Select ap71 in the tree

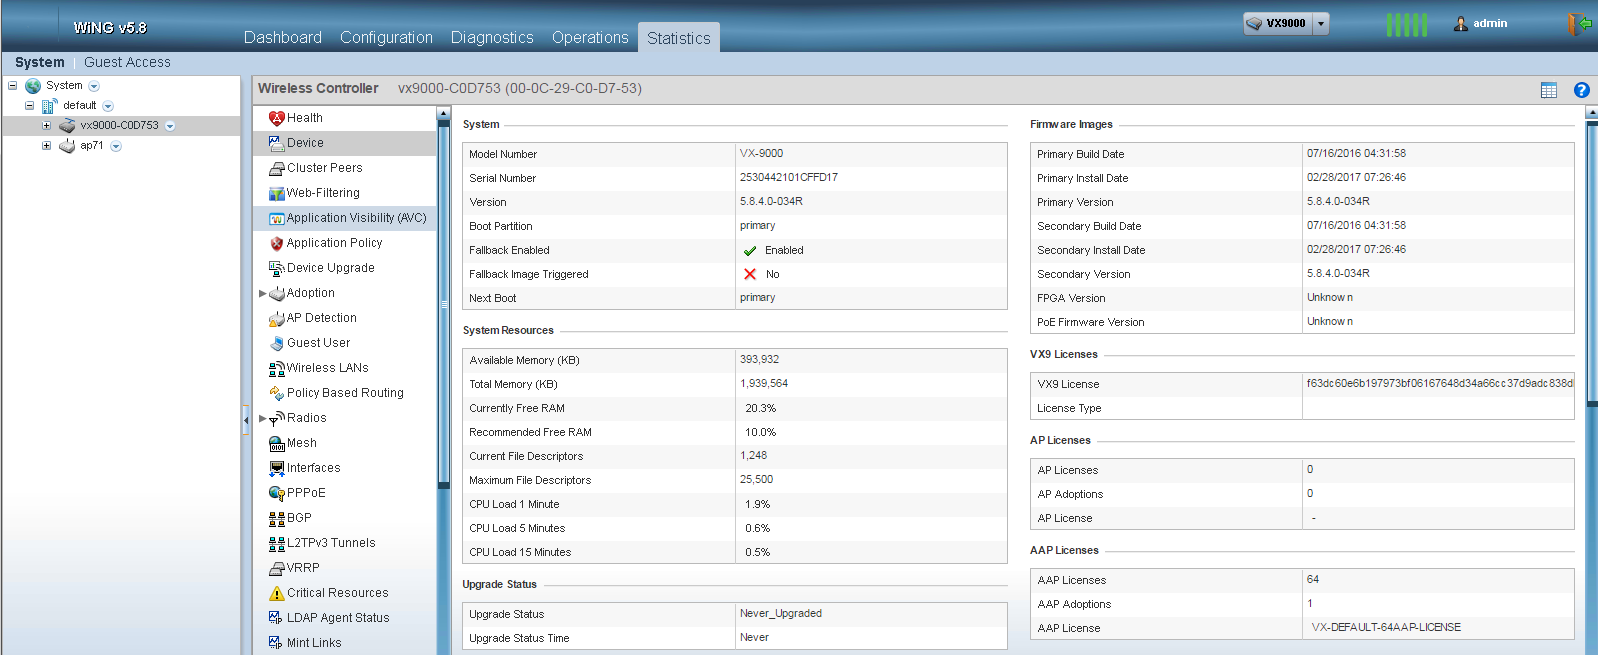click(92, 146)
